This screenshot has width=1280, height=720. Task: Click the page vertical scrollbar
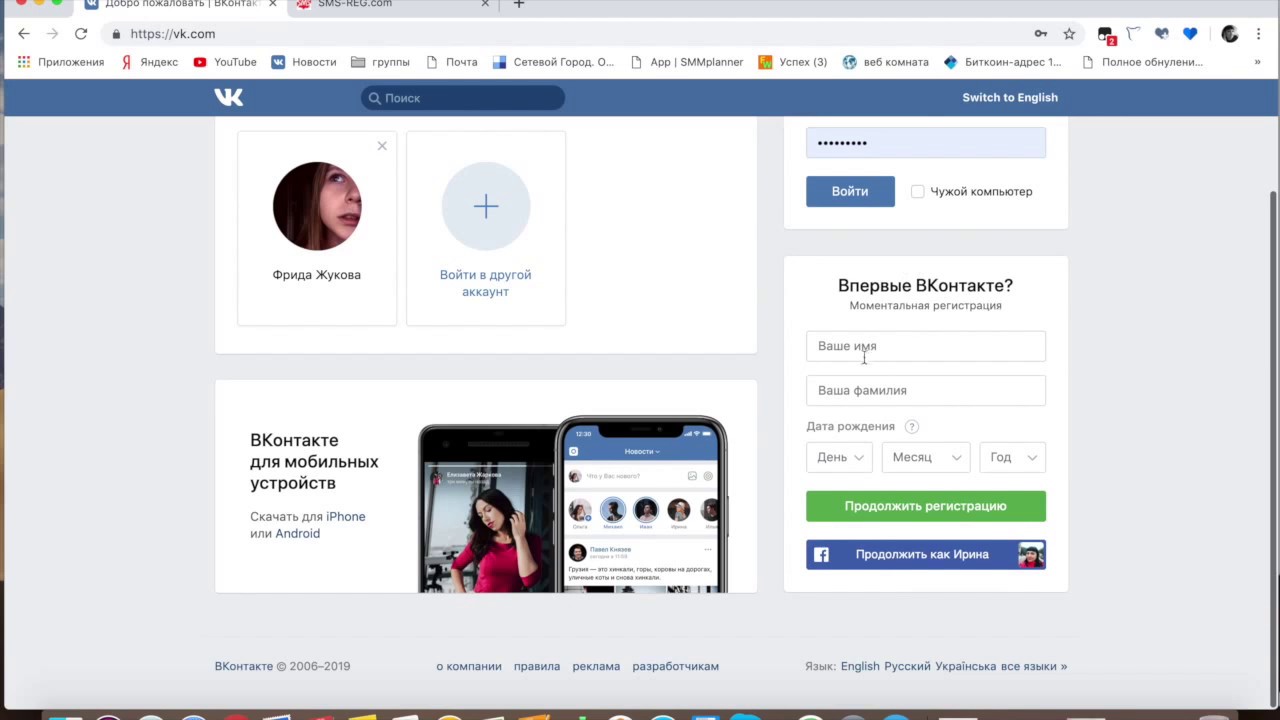pyautogui.click(x=1273, y=448)
